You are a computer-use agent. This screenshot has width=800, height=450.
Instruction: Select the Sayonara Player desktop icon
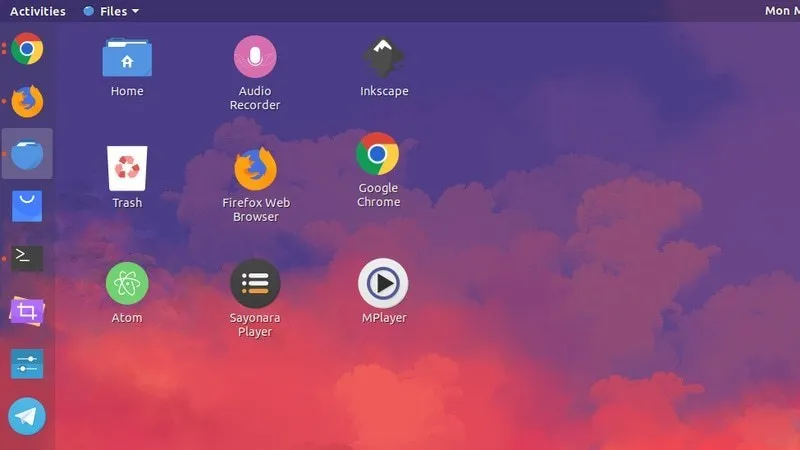(x=255, y=284)
